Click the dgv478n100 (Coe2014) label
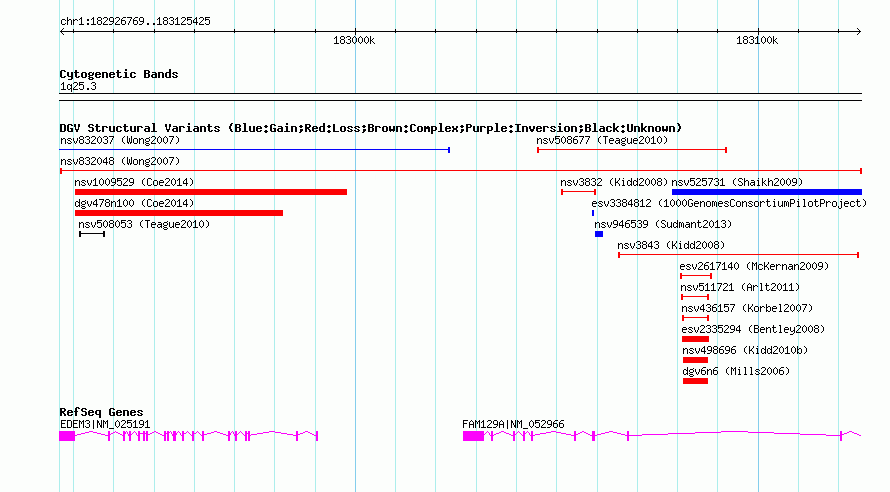Image resolution: width=890 pixels, height=492 pixels. [x=134, y=203]
